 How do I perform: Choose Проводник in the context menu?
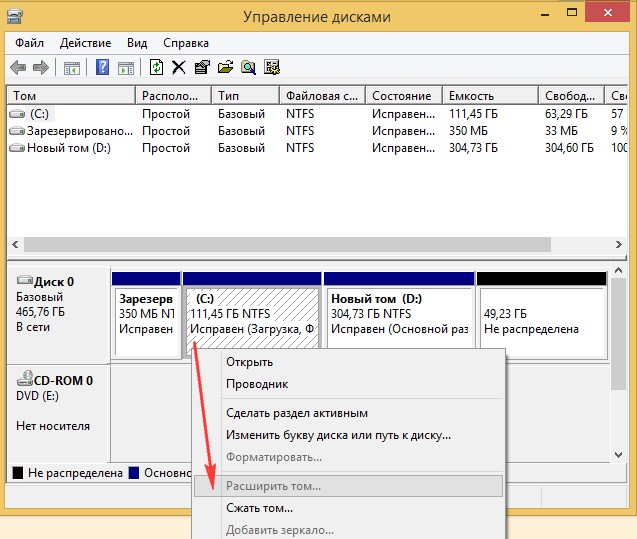349,384
